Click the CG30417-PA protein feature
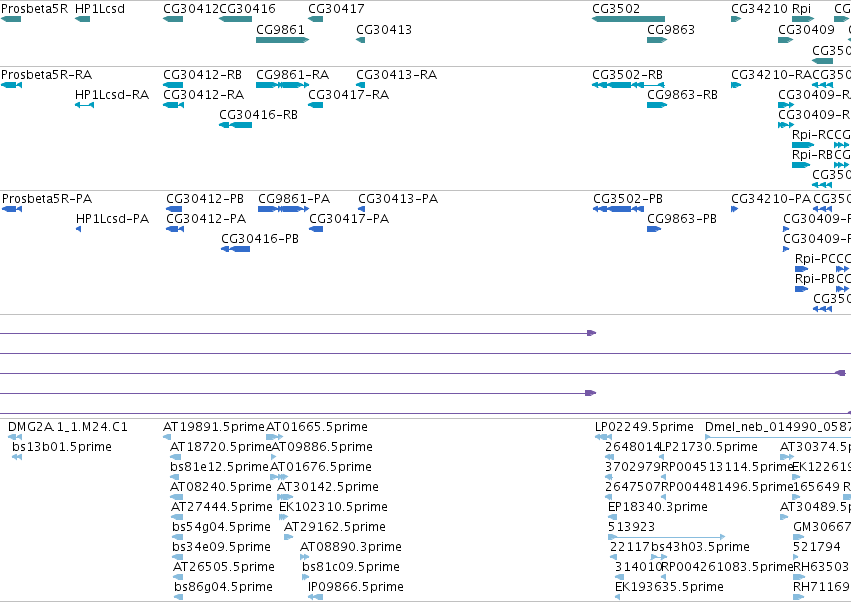The width and height of the screenshot is (851, 602). pos(316,229)
